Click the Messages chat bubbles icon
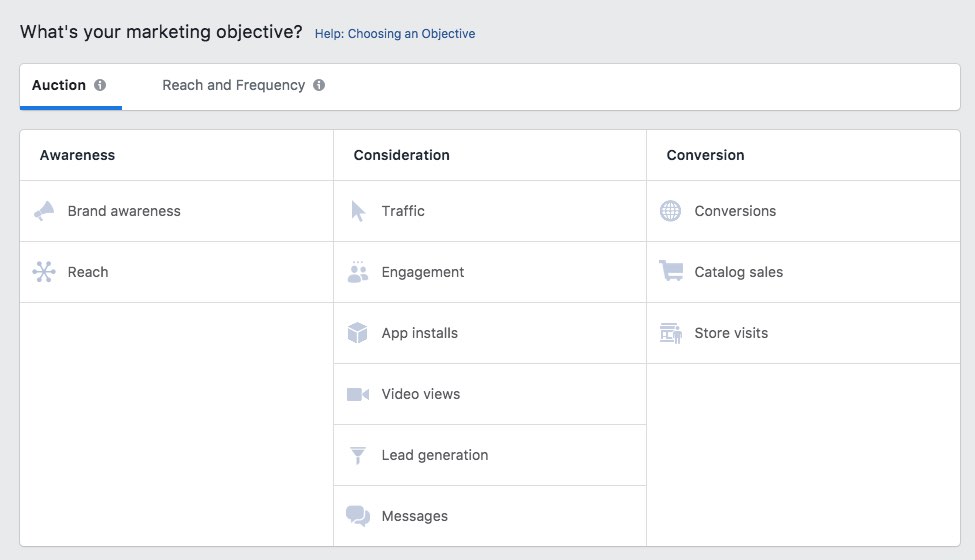975x560 pixels. click(x=358, y=516)
